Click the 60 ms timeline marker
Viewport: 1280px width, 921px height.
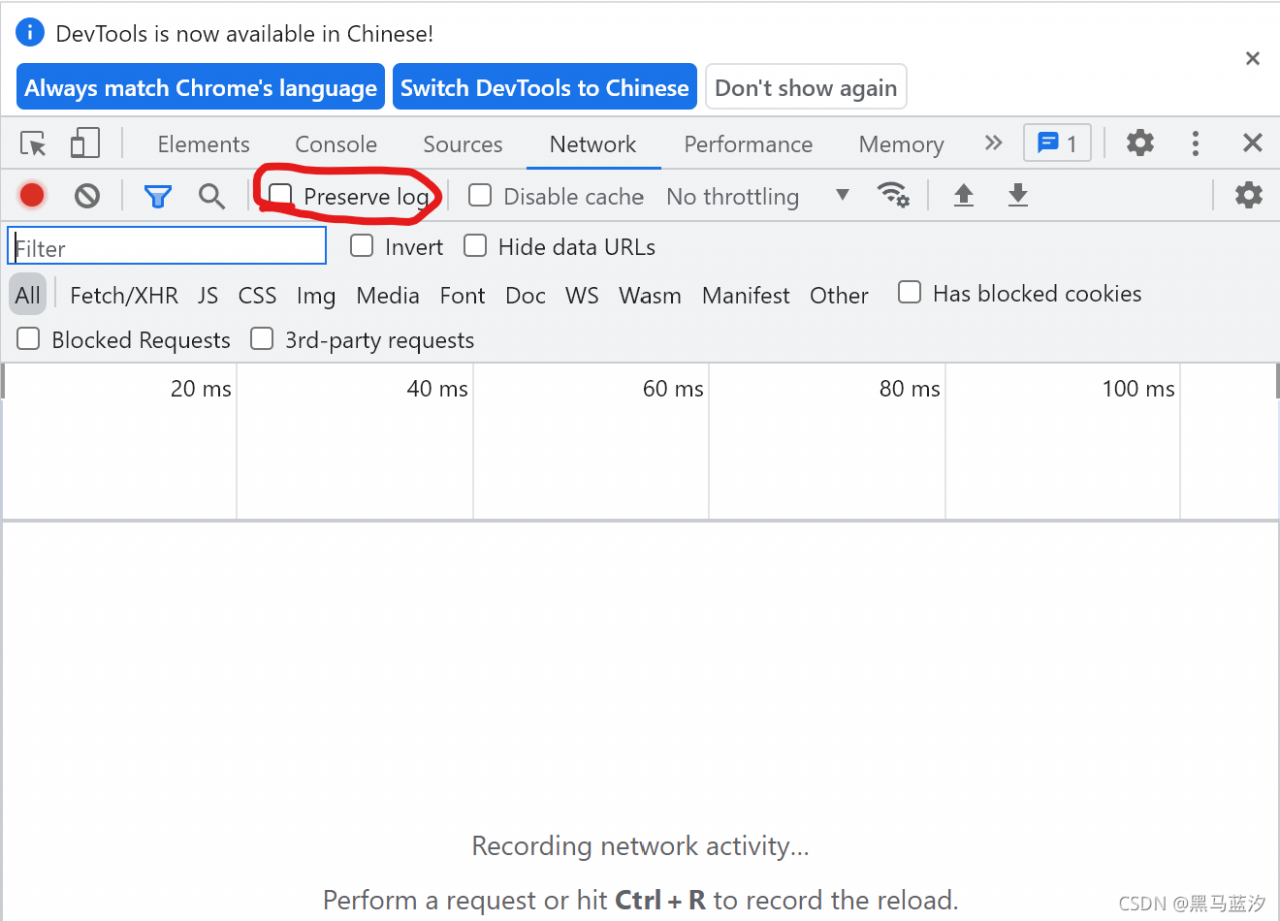673,389
